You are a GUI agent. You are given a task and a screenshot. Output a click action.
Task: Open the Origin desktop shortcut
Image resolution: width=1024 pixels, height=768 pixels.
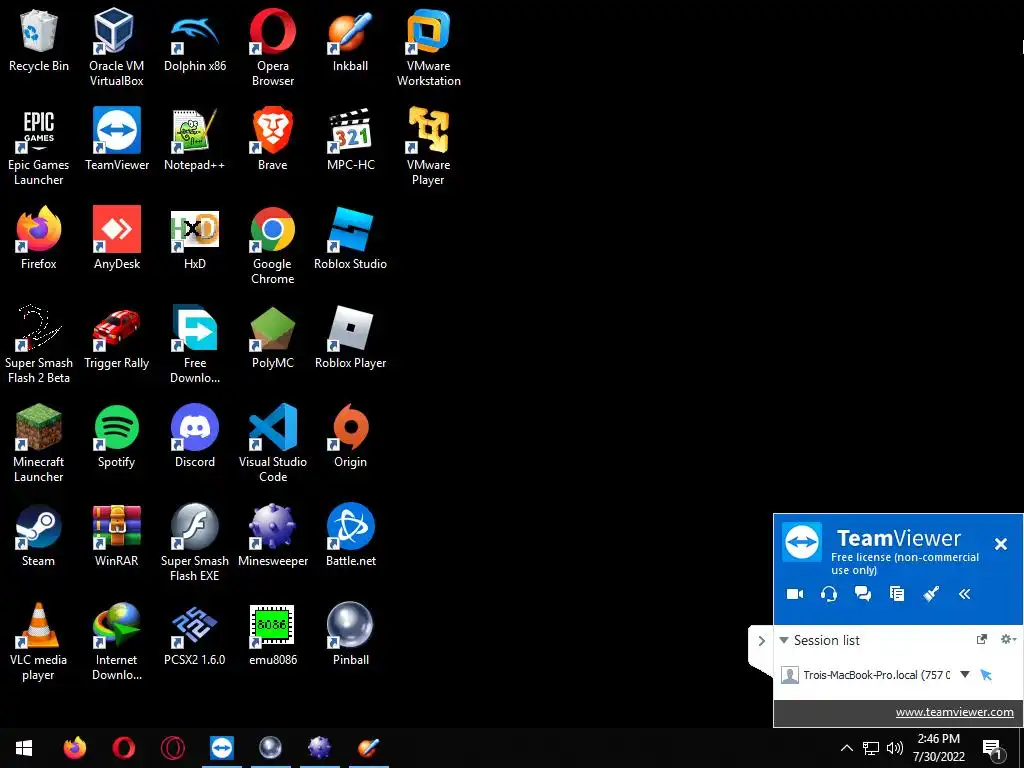coord(351,437)
